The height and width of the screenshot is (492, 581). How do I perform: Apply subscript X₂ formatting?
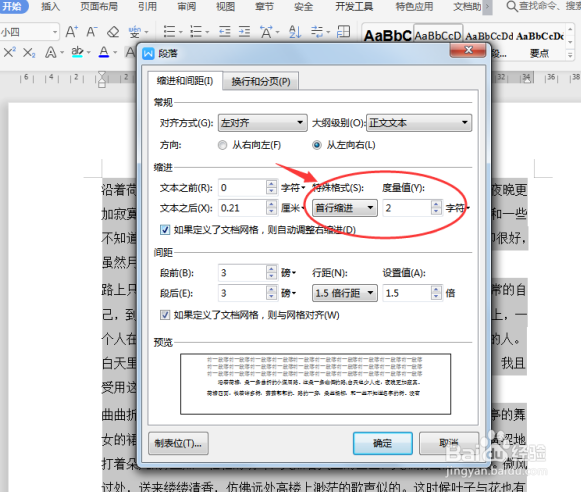[x=29, y=53]
